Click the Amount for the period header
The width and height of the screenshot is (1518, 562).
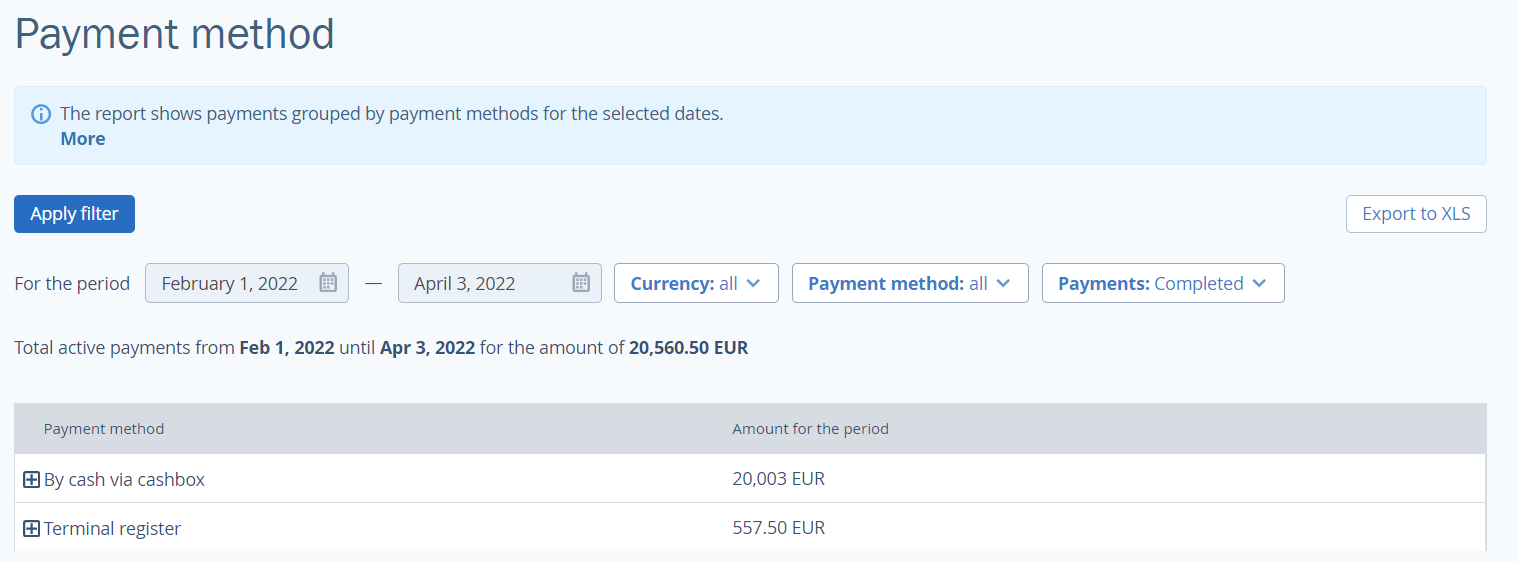(x=811, y=429)
